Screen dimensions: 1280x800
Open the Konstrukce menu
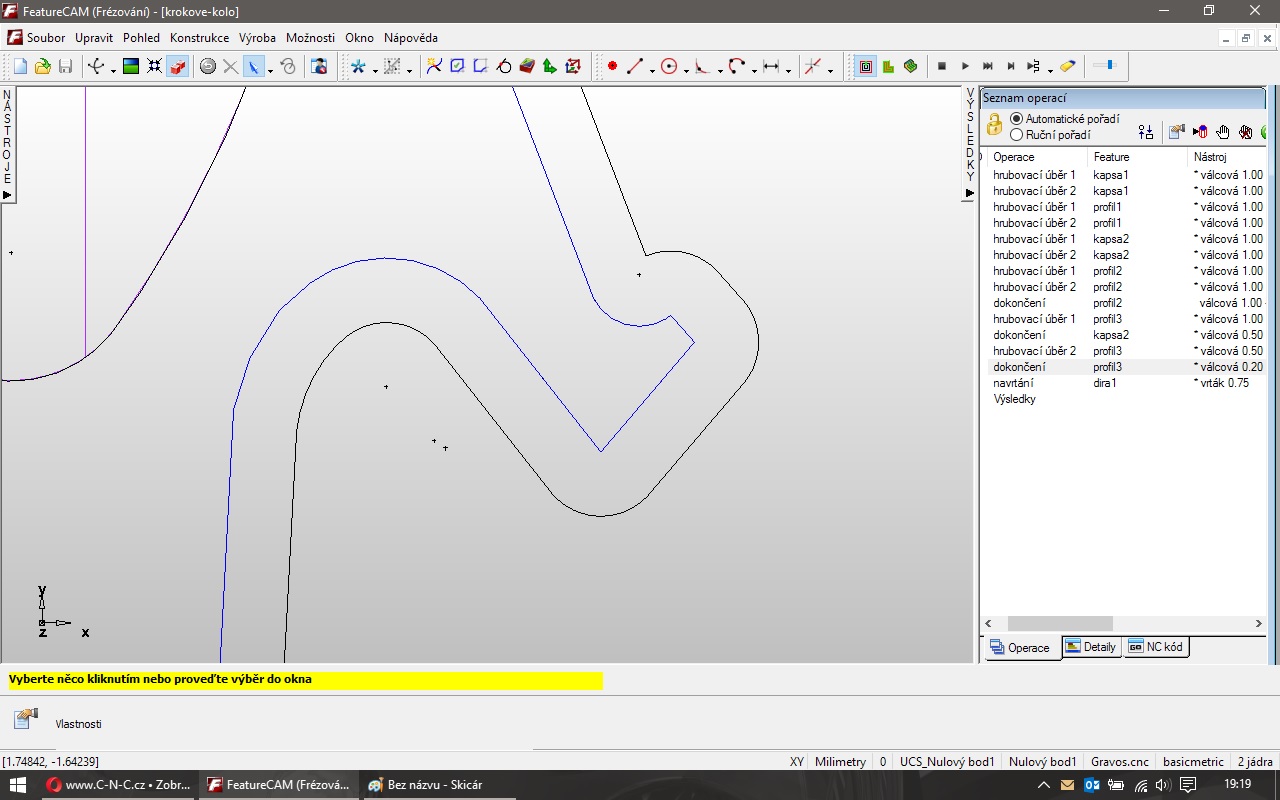[199, 38]
